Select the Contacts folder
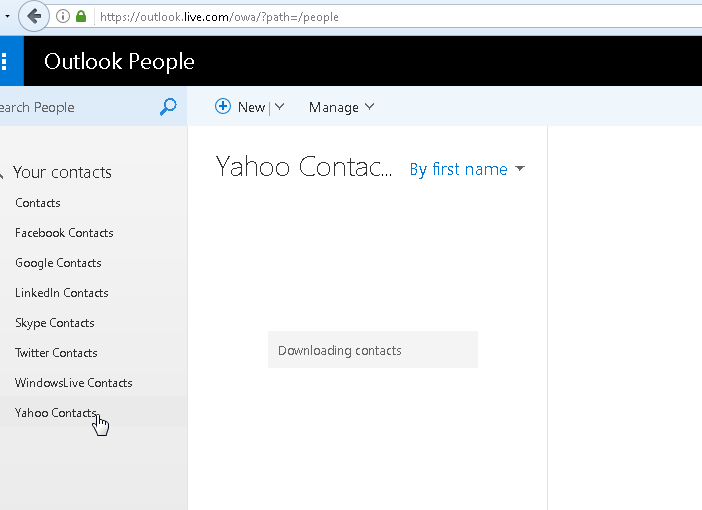Image resolution: width=702 pixels, height=510 pixels. coord(38,203)
